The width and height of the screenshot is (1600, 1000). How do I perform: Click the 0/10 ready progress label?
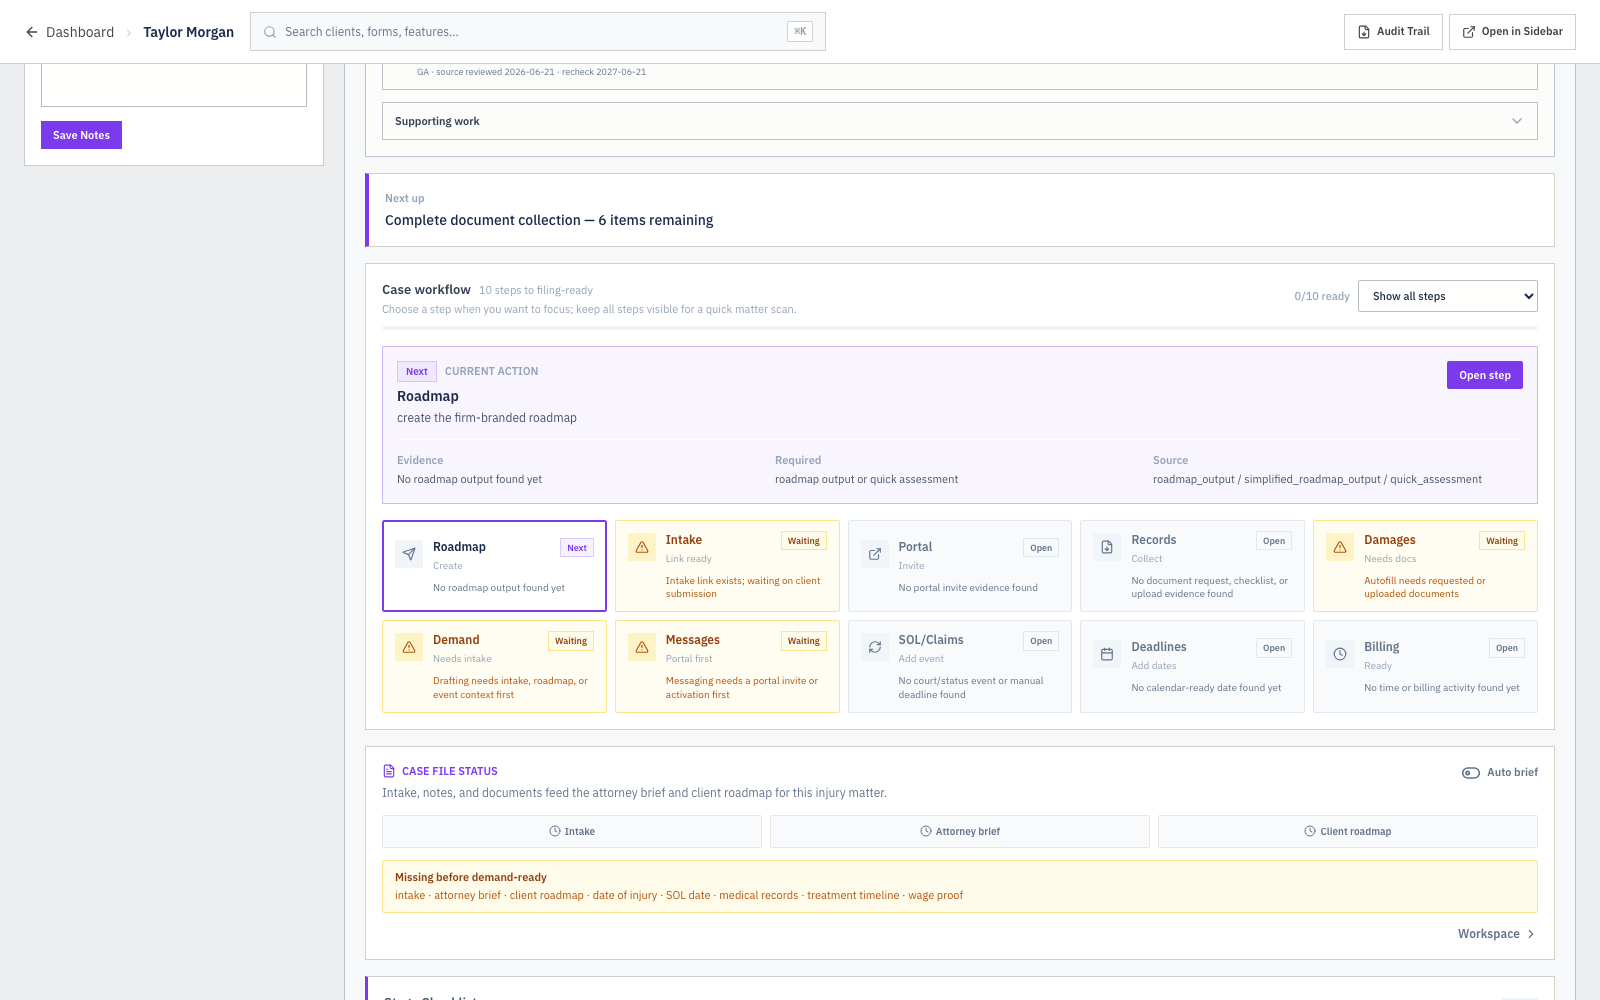click(x=1322, y=296)
